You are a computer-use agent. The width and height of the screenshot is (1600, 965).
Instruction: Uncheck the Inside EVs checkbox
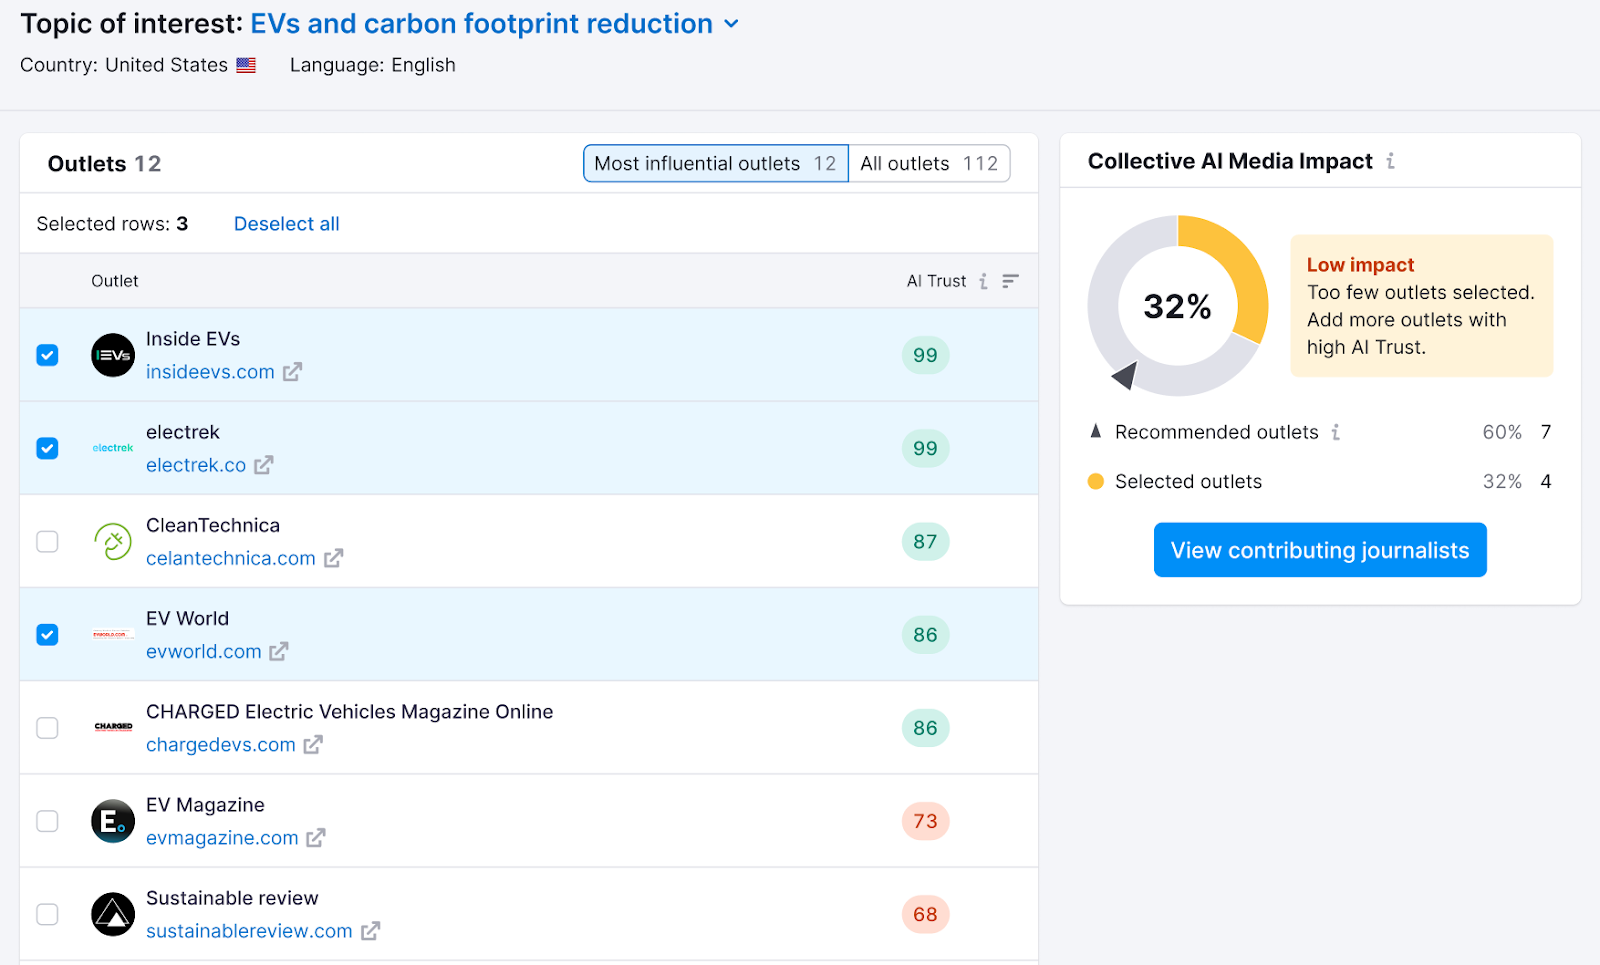[x=47, y=355]
